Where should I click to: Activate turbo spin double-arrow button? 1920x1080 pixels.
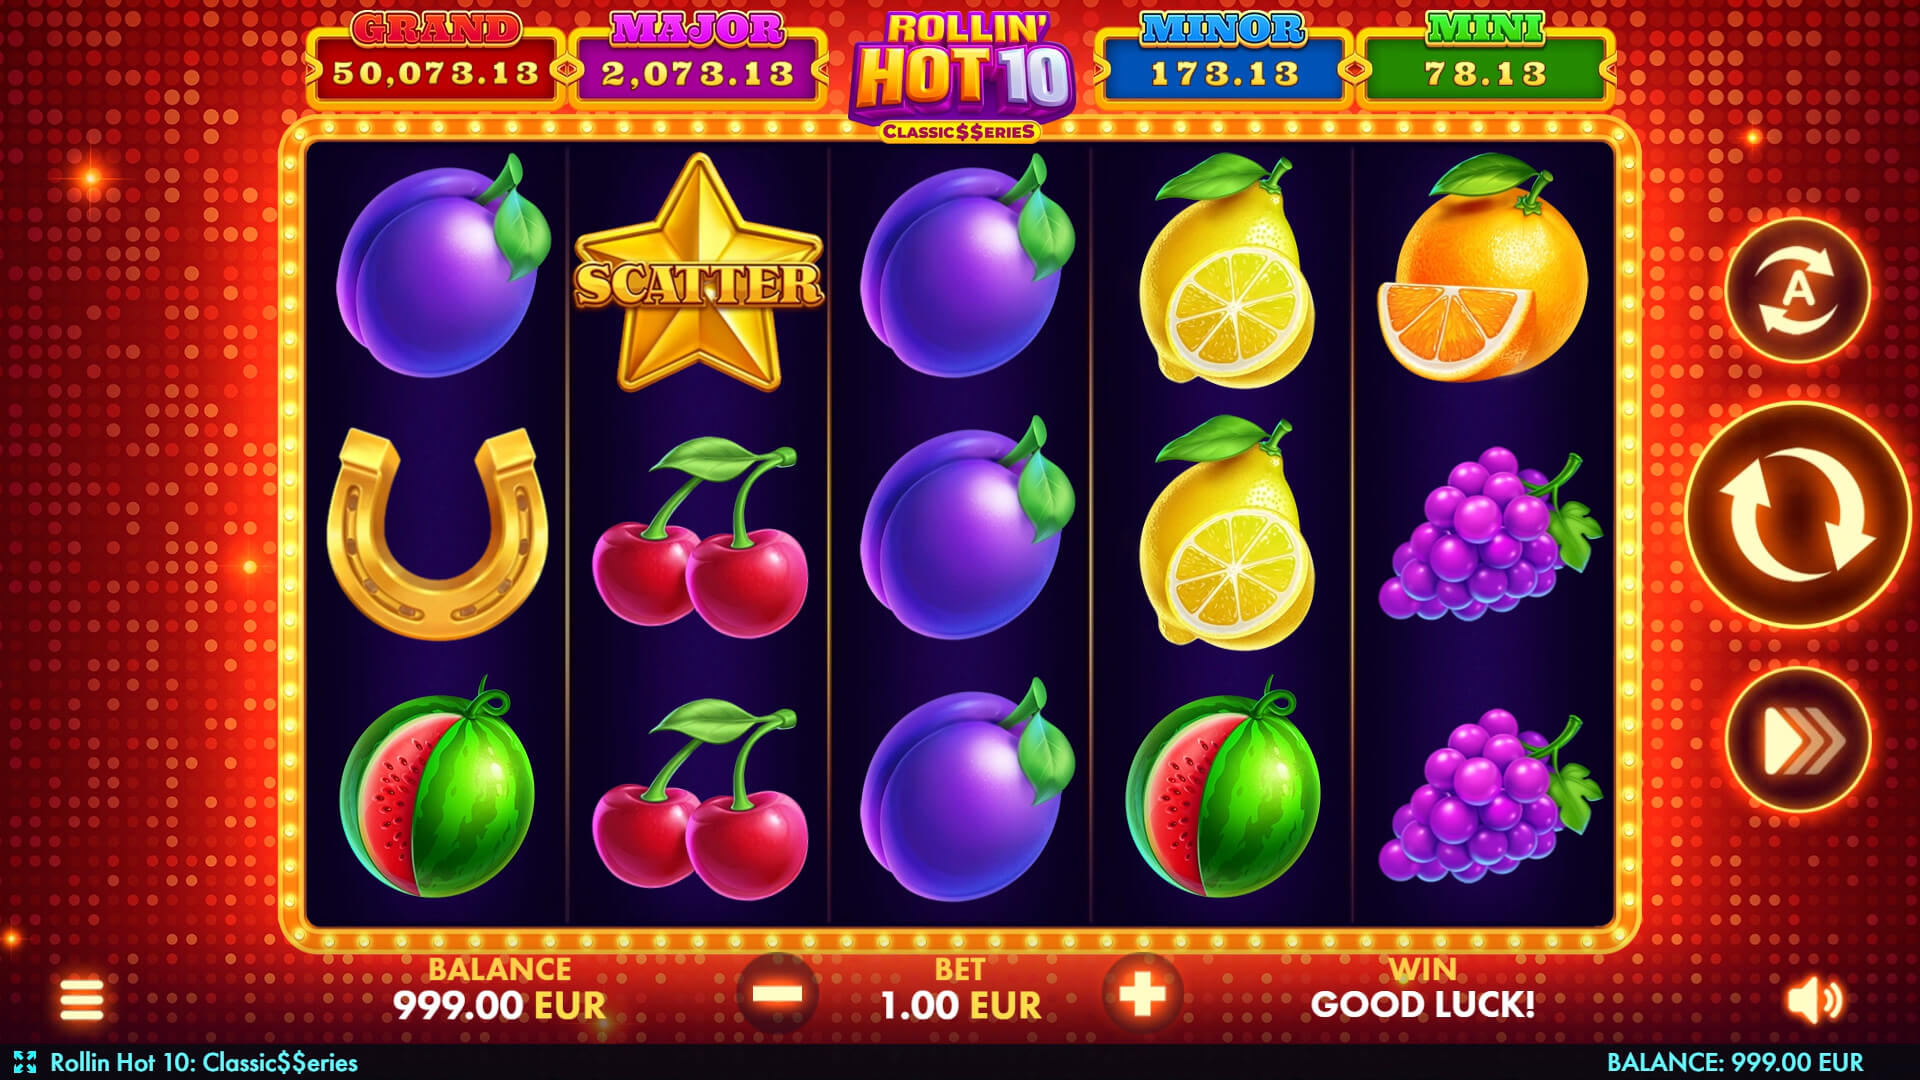pos(1797,740)
